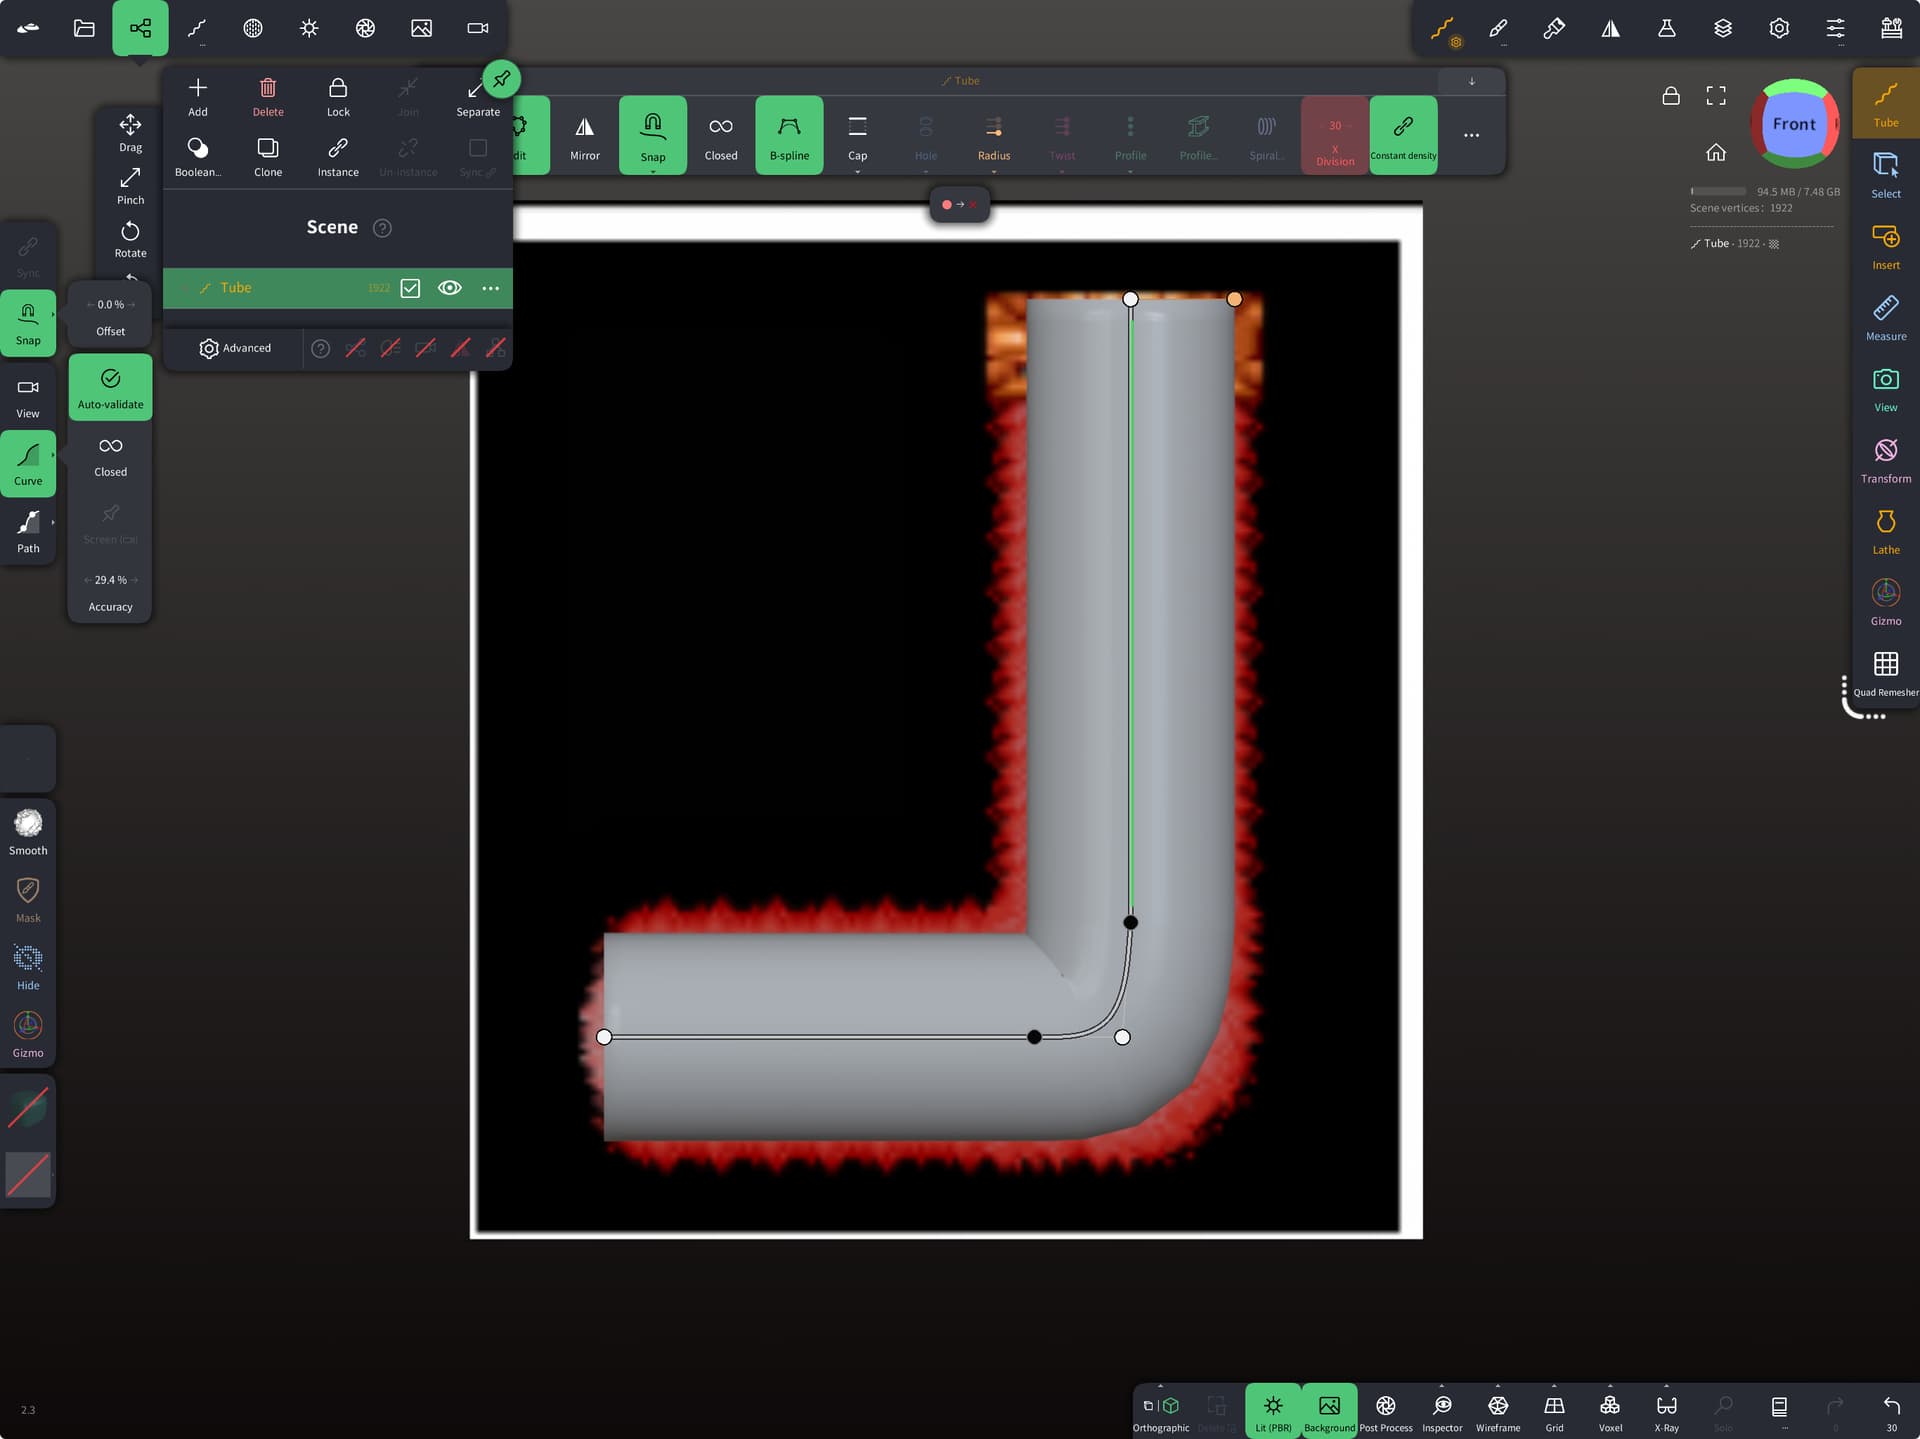
Task: Disable the Auto-validate toggle
Action: pyautogui.click(x=110, y=387)
